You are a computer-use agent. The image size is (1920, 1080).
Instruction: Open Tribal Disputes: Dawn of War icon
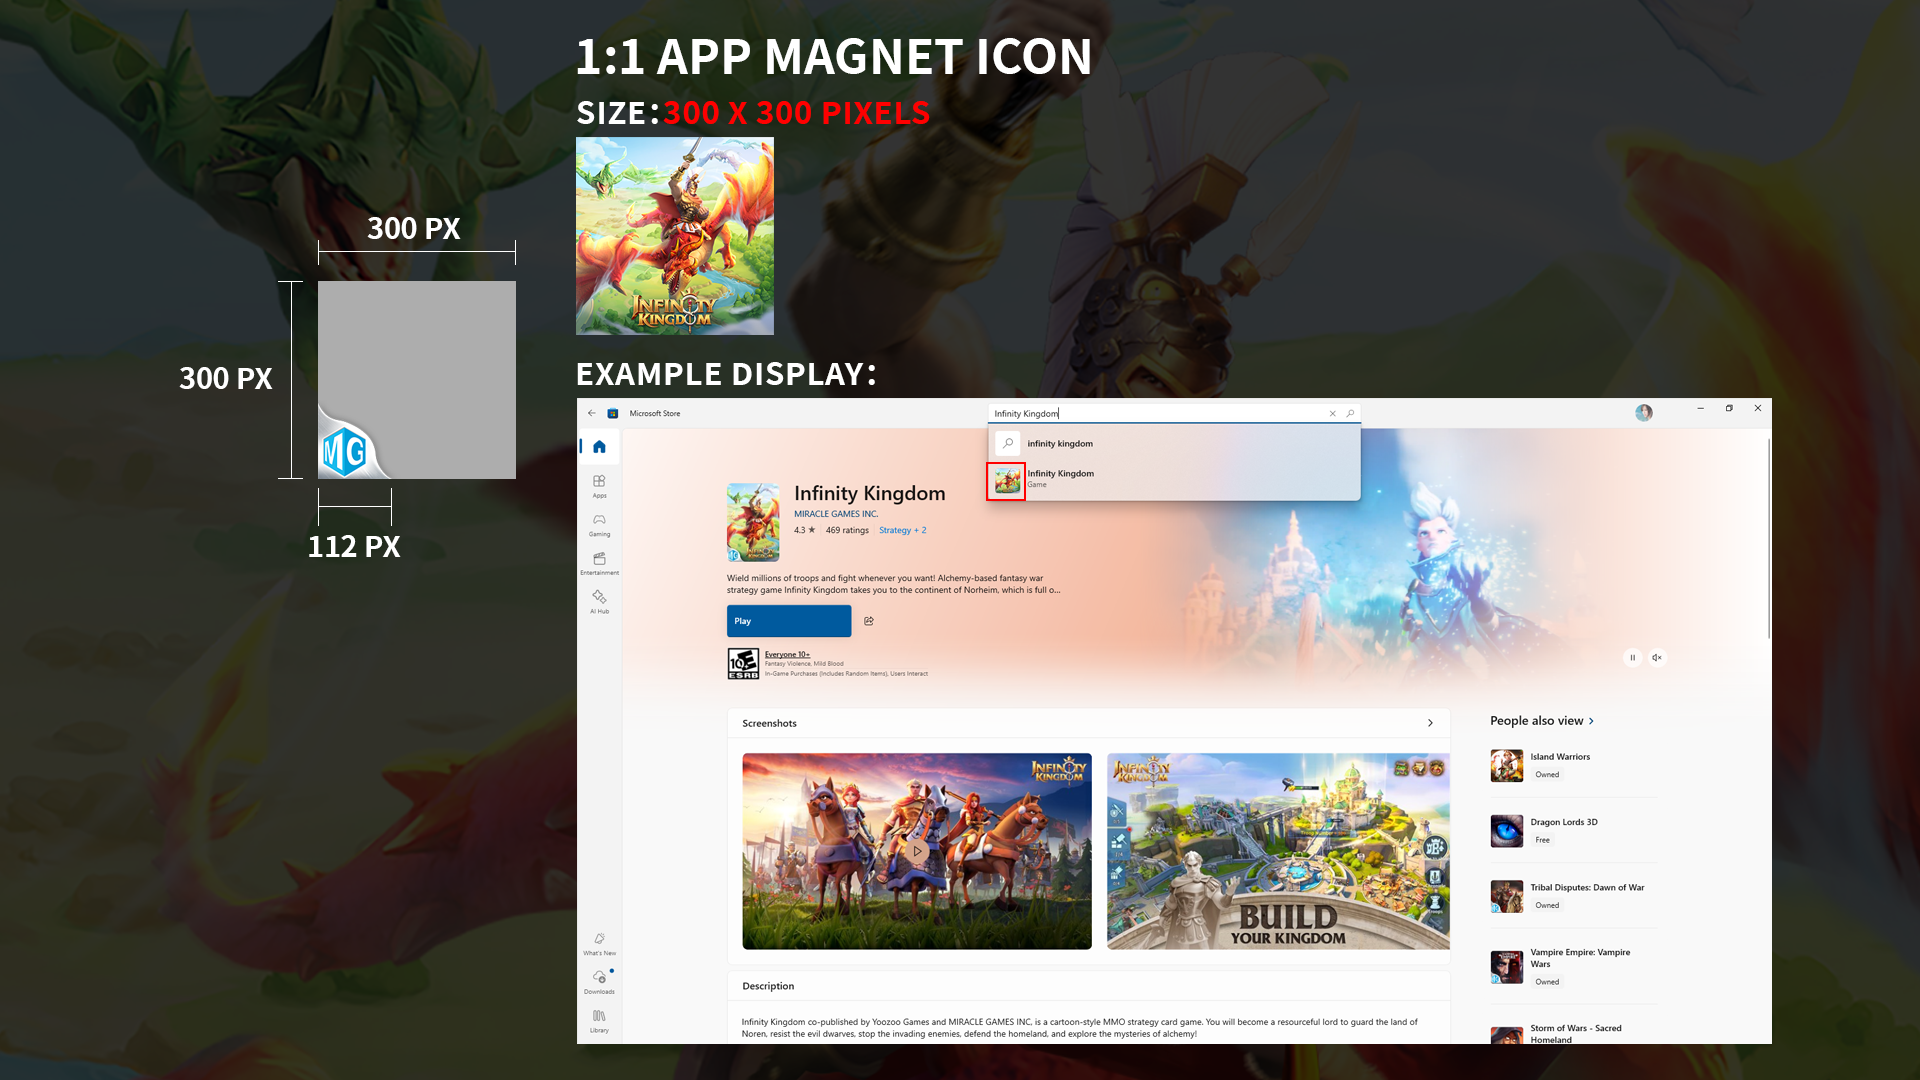click(x=1506, y=896)
